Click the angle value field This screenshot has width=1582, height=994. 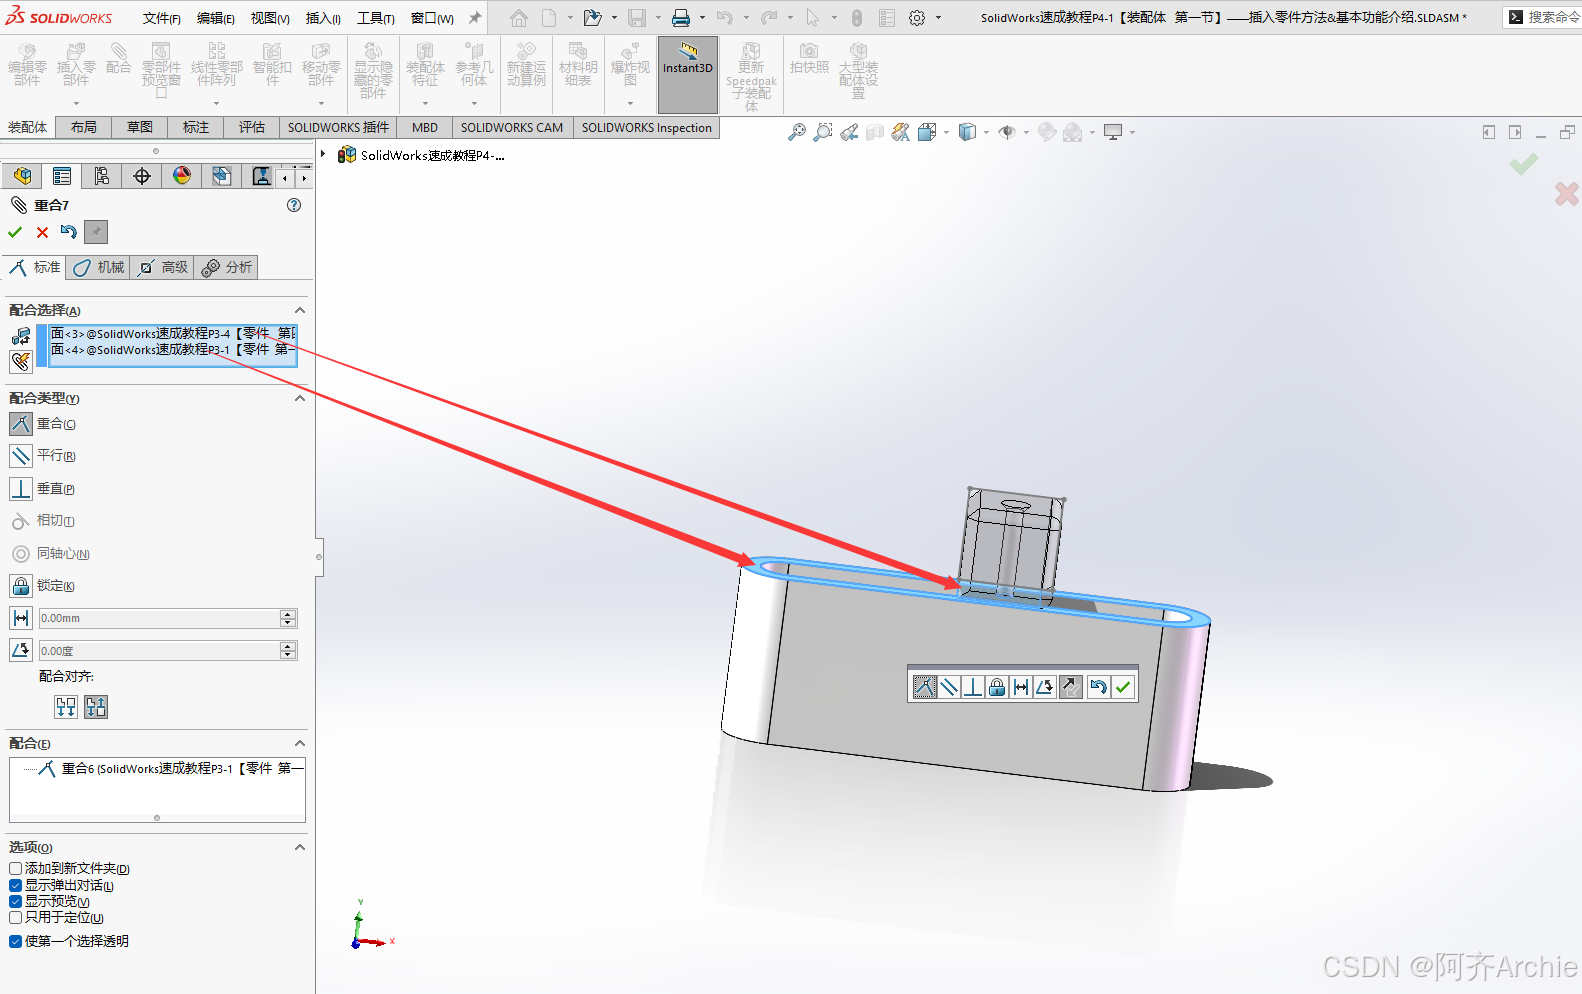pyautogui.click(x=159, y=651)
